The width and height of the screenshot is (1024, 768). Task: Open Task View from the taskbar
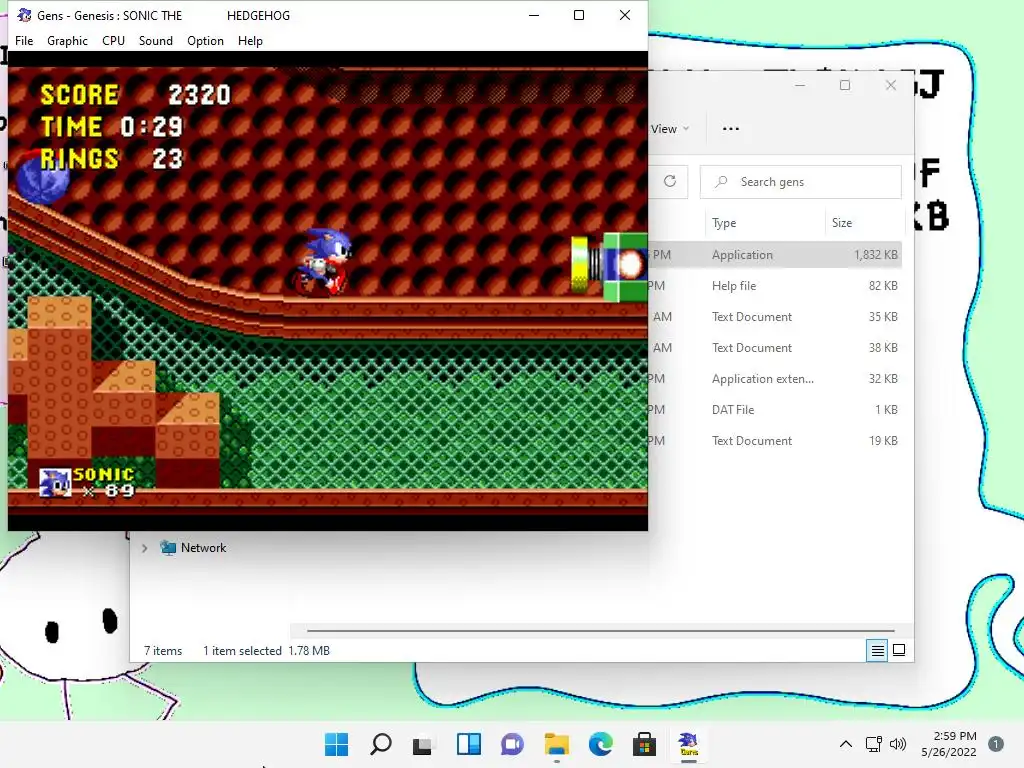tap(423, 744)
